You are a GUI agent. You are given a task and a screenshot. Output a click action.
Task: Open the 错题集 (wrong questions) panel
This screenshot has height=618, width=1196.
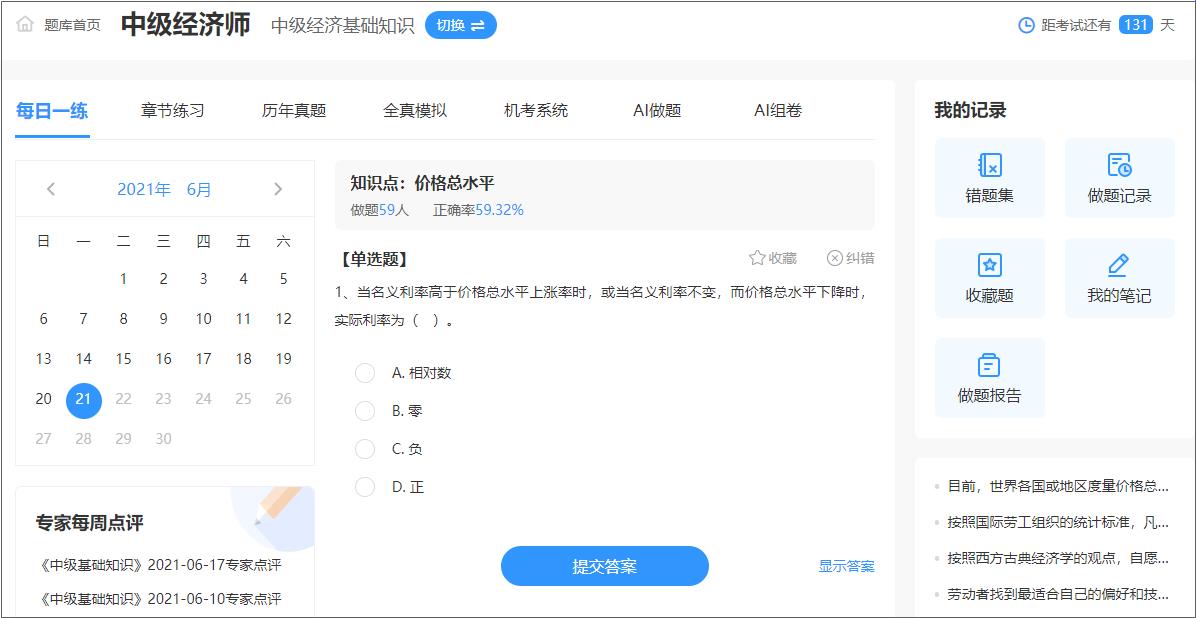pyautogui.click(x=989, y=177)
